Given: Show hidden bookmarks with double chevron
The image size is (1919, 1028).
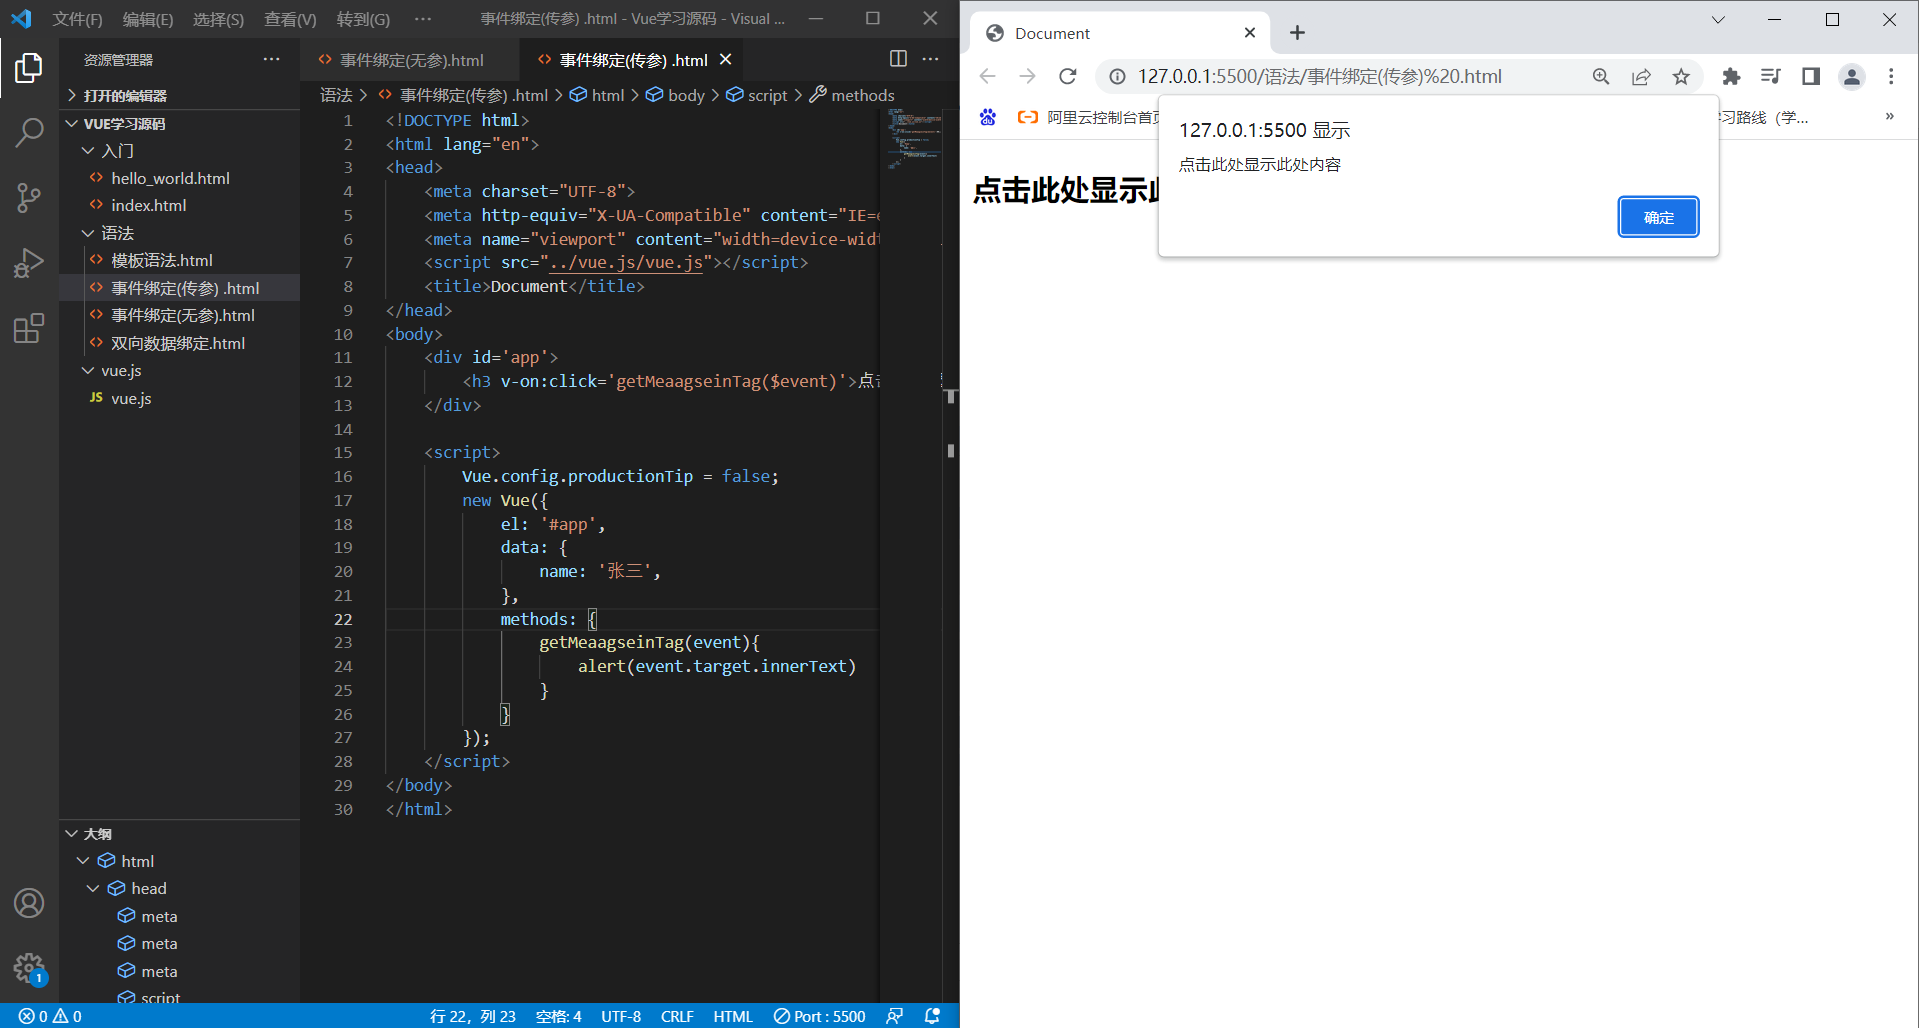Looking at the screenshot, I should [1889, 116].
